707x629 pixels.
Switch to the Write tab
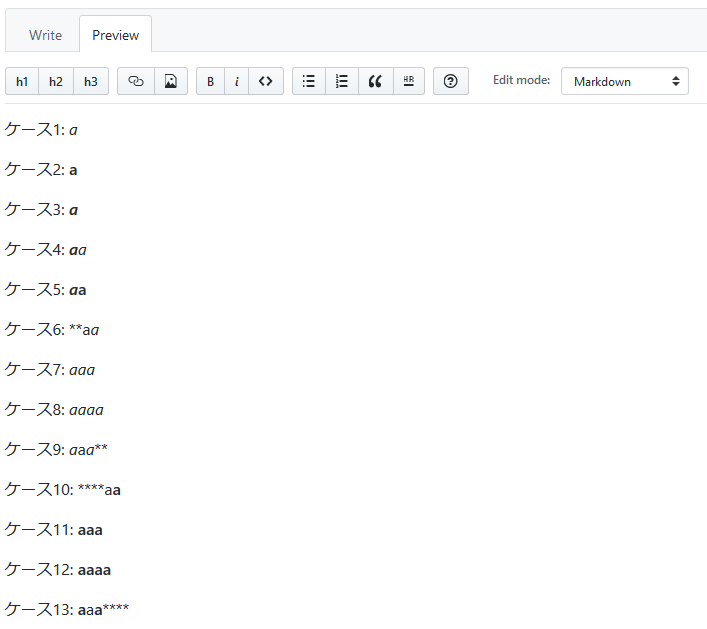click(x=46, y=35)
